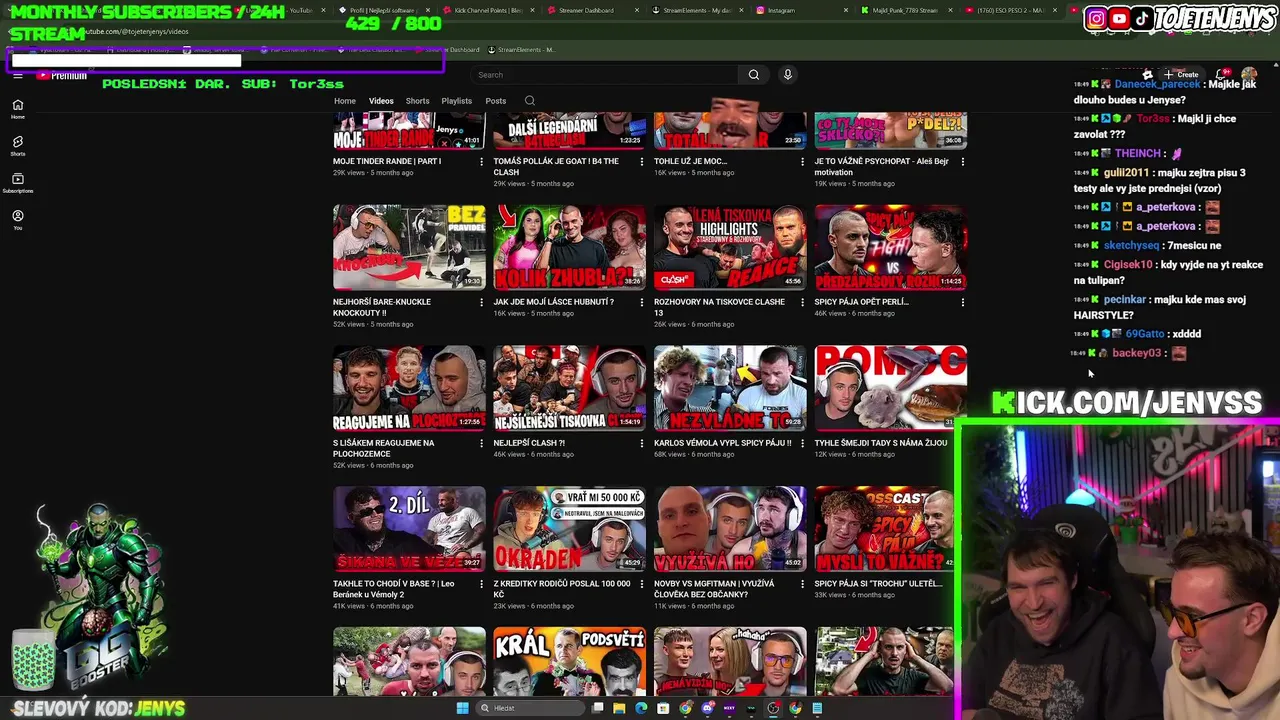Viewport: 1280px width, 720px height.
Task: Open the 2. DÍL ŠIKANA VE VĚZE thumbnail
Action: click(409, 529)
